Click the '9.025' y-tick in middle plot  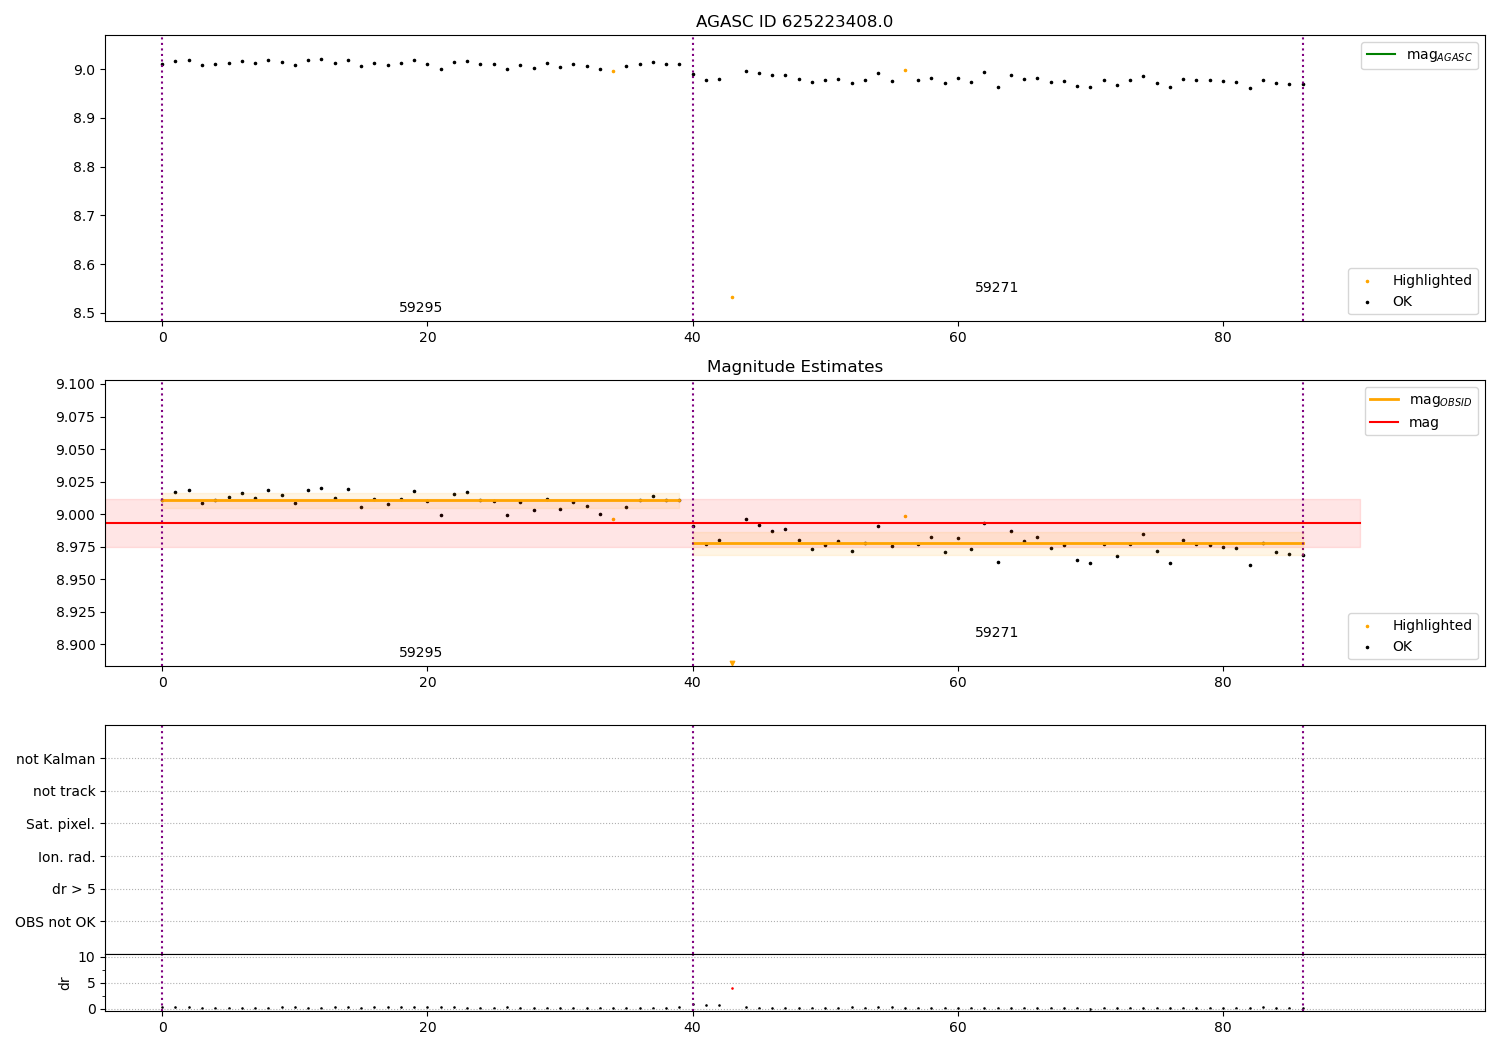(77, 482)
